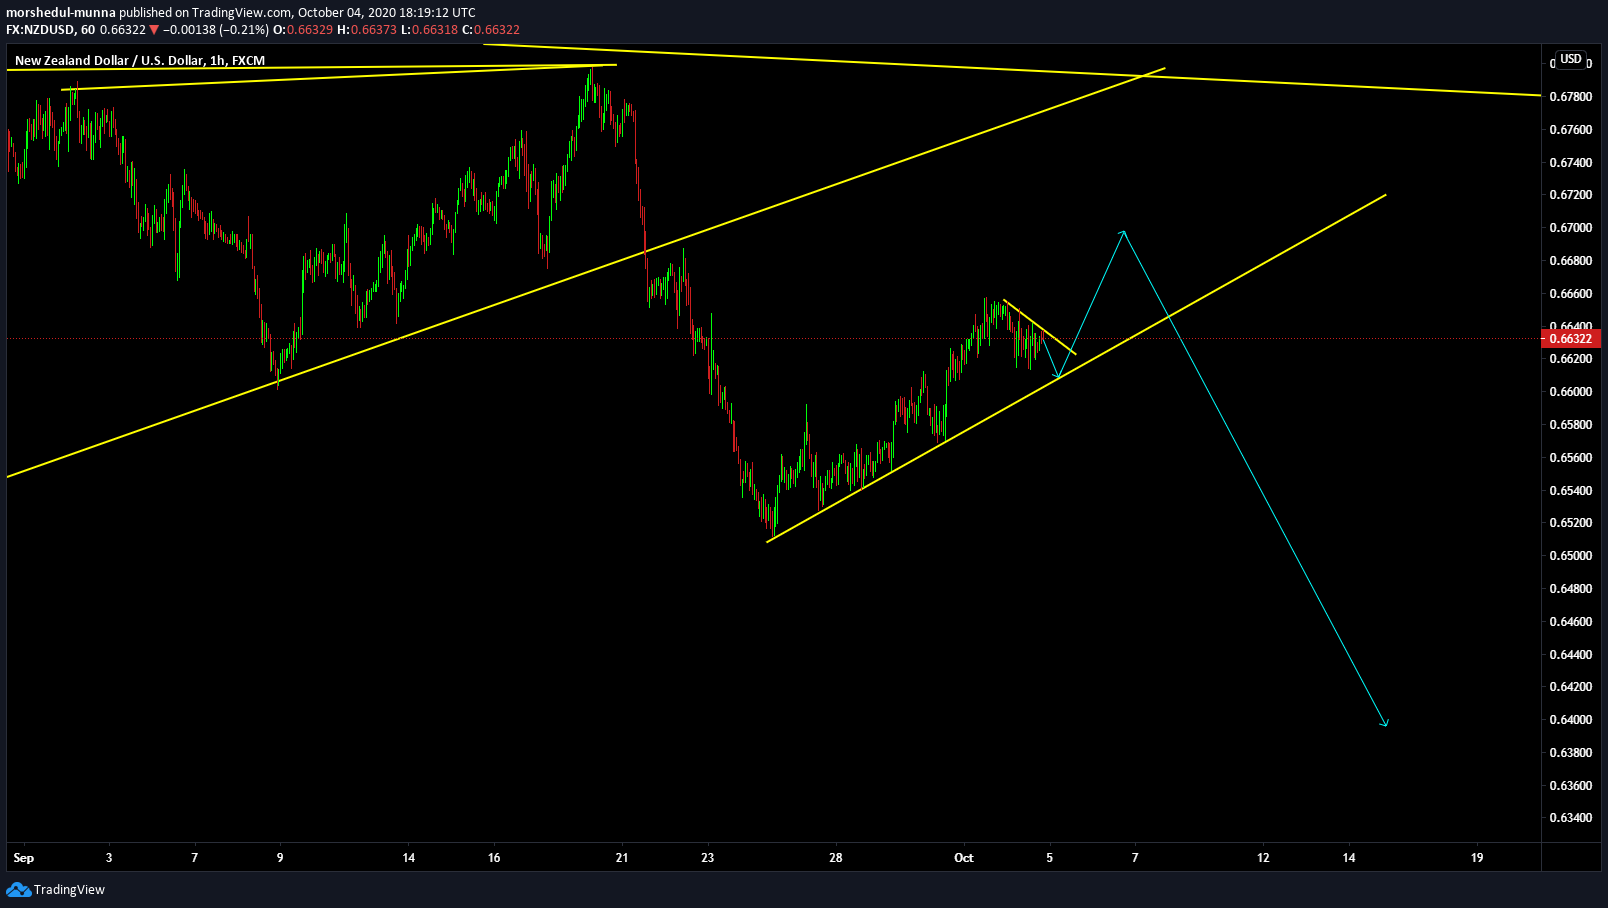Click the open value O:0.66329
Screen dimensions: 1608x908
coord(303,30)
